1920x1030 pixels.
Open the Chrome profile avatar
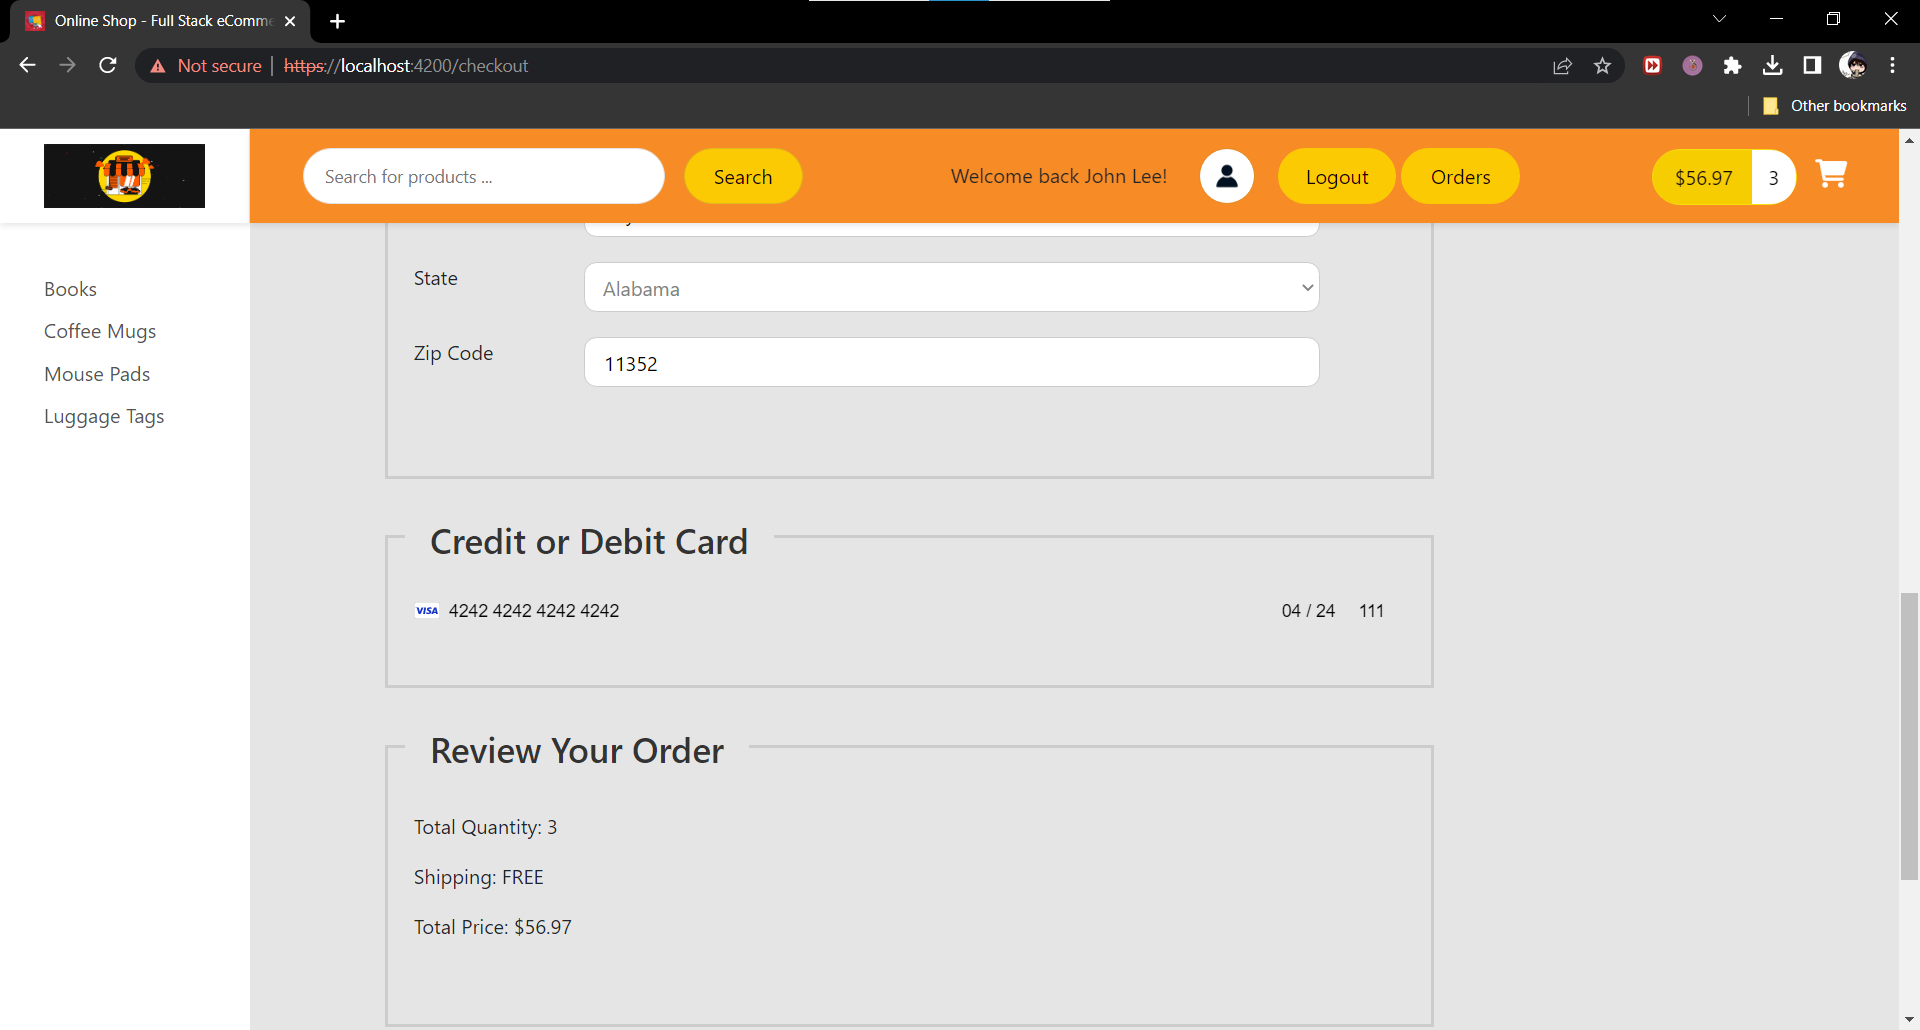(1852, 66)
